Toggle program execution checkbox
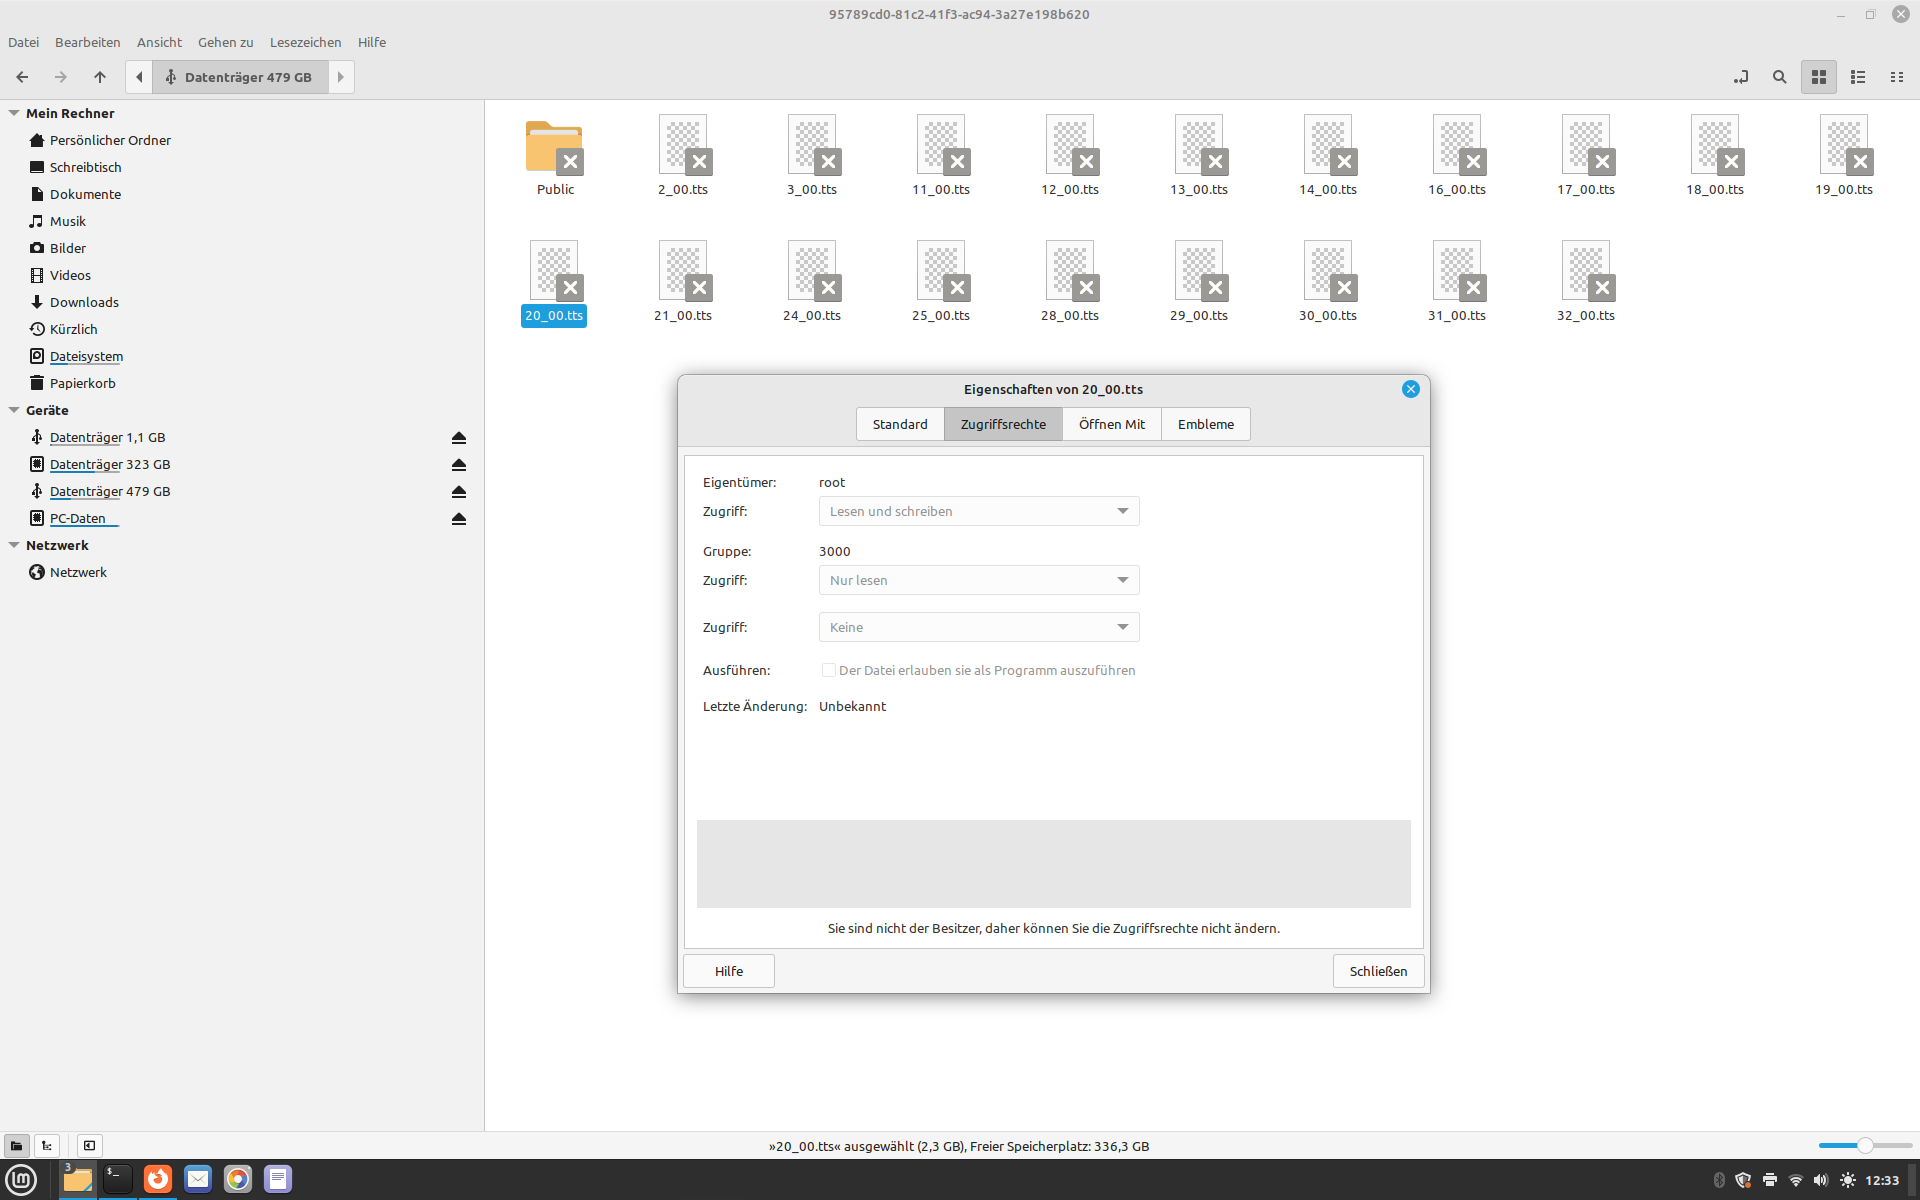 coord(828,670)
